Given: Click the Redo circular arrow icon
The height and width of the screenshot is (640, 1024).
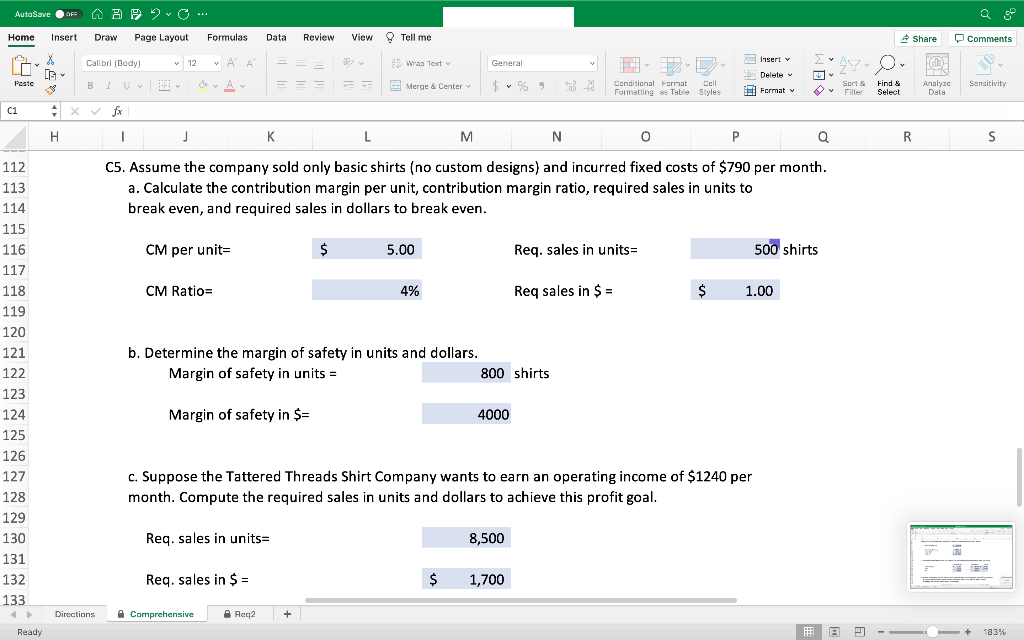Looking at the screenshot, I should click(x=184, y=14).
